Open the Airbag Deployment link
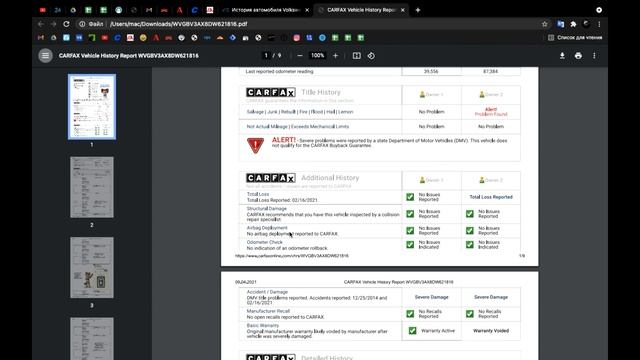 pos(267,228)
